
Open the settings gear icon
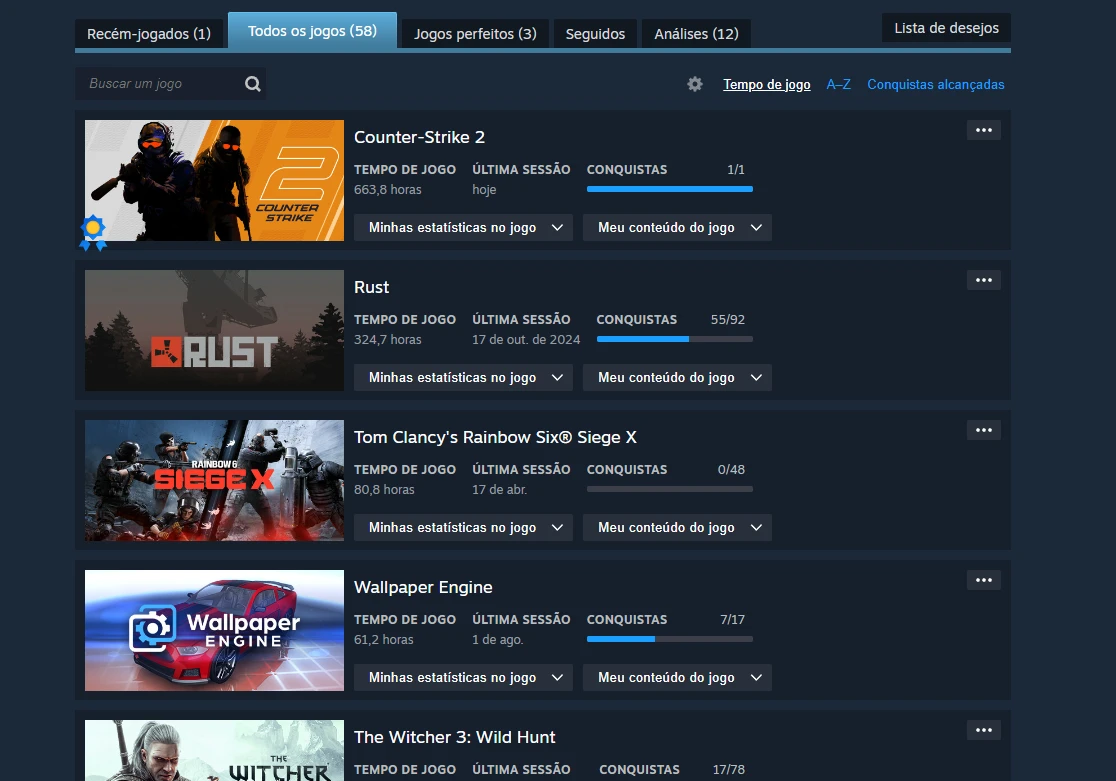pos(695,84)
